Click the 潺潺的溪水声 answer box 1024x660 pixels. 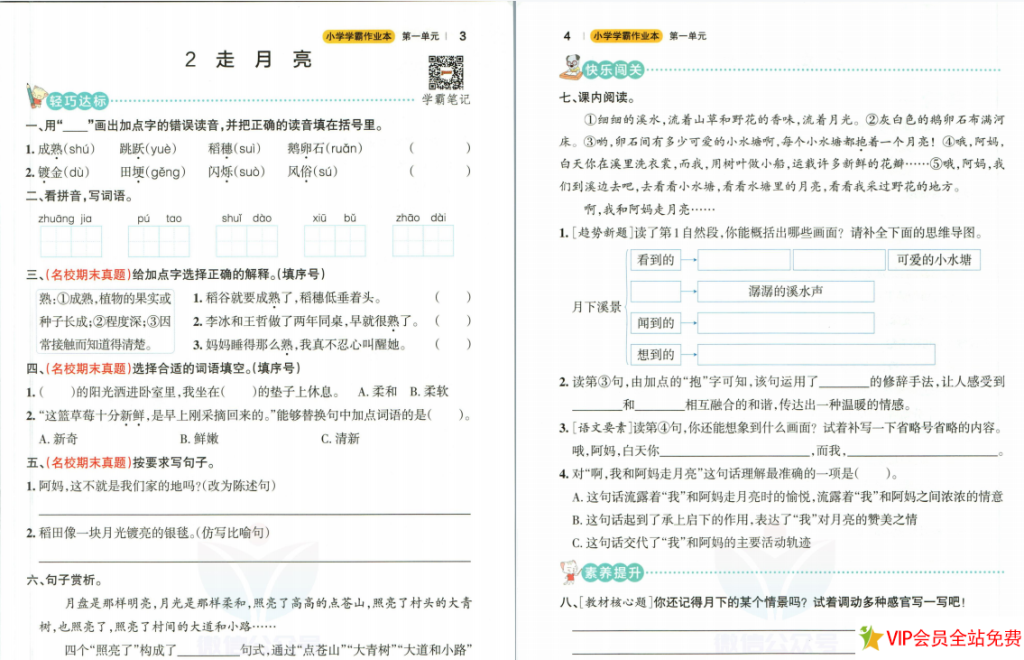[x=786, y=291]
